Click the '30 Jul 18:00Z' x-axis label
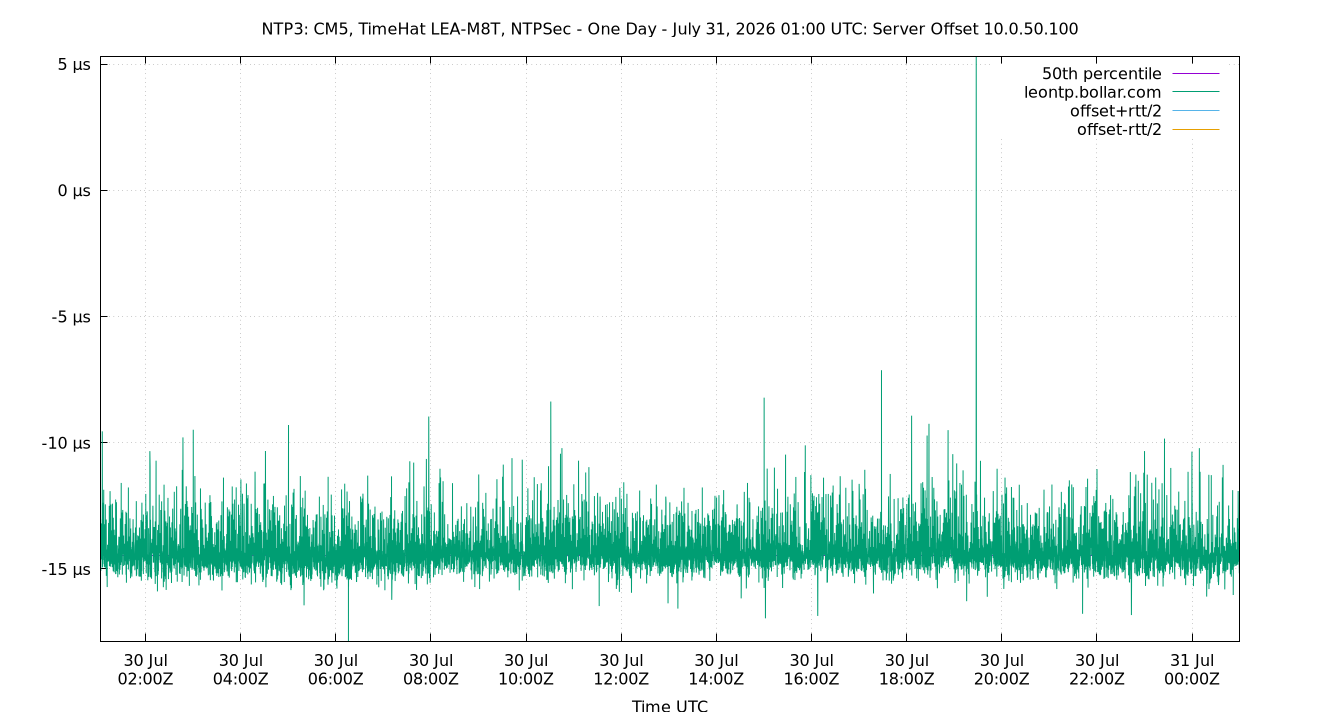The image size is (1340, 720). tap(906, 670)
